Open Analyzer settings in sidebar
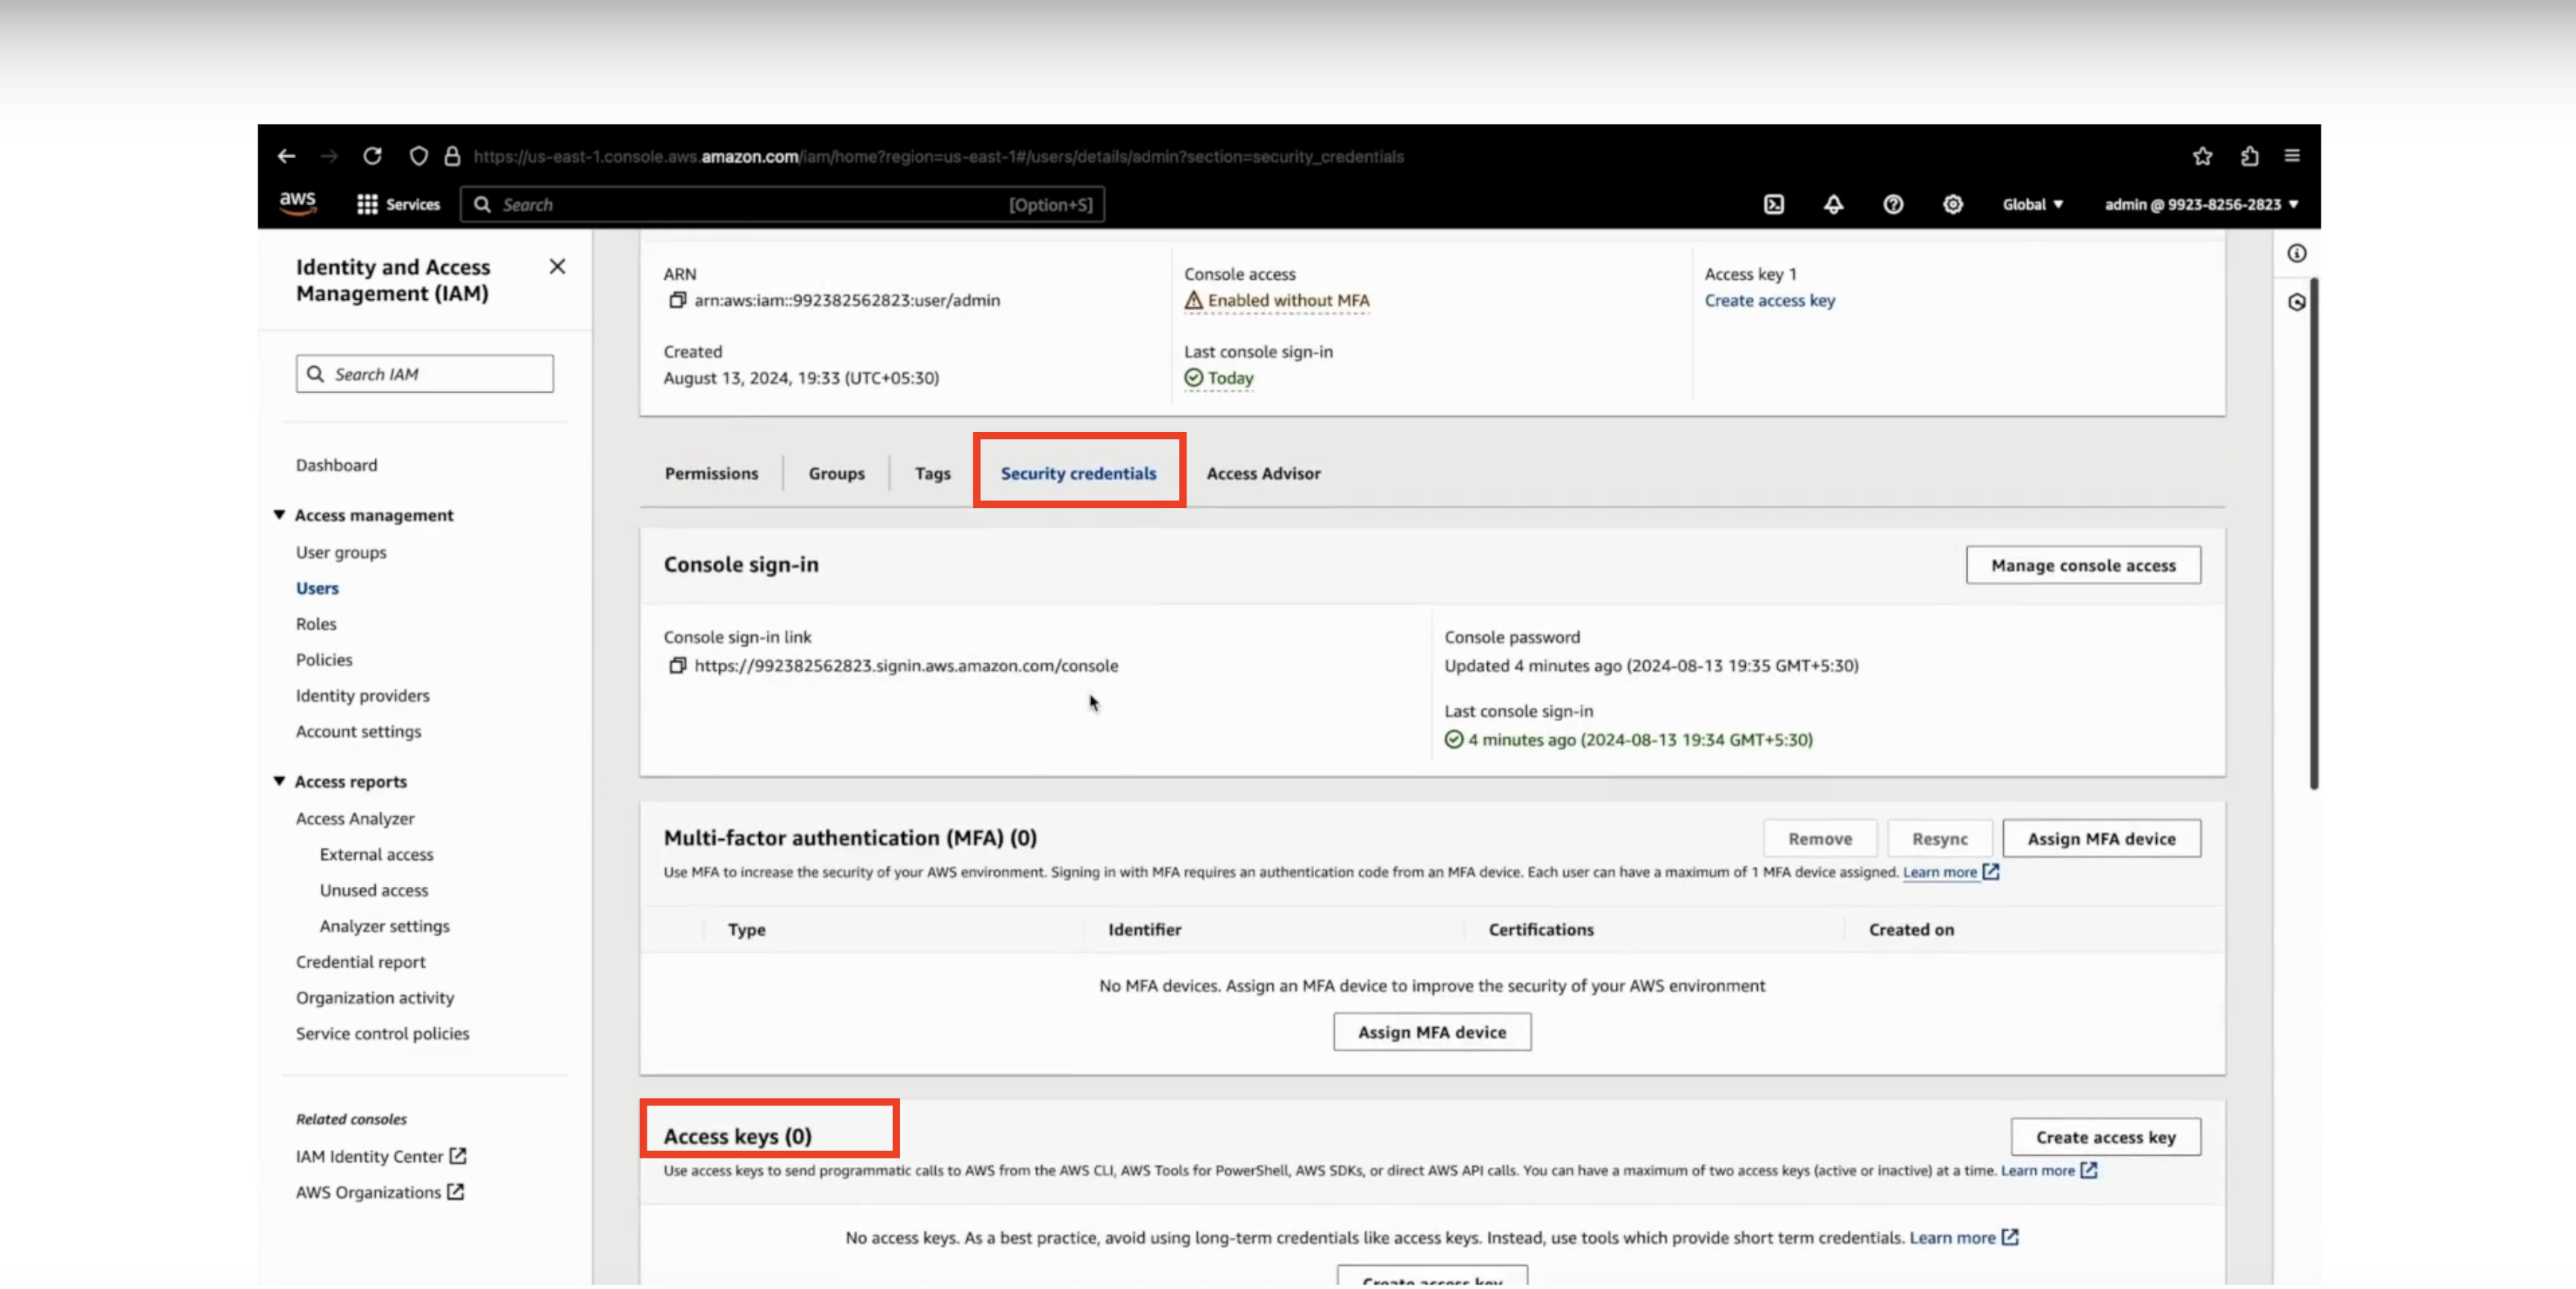 click(x=384, y=926)
